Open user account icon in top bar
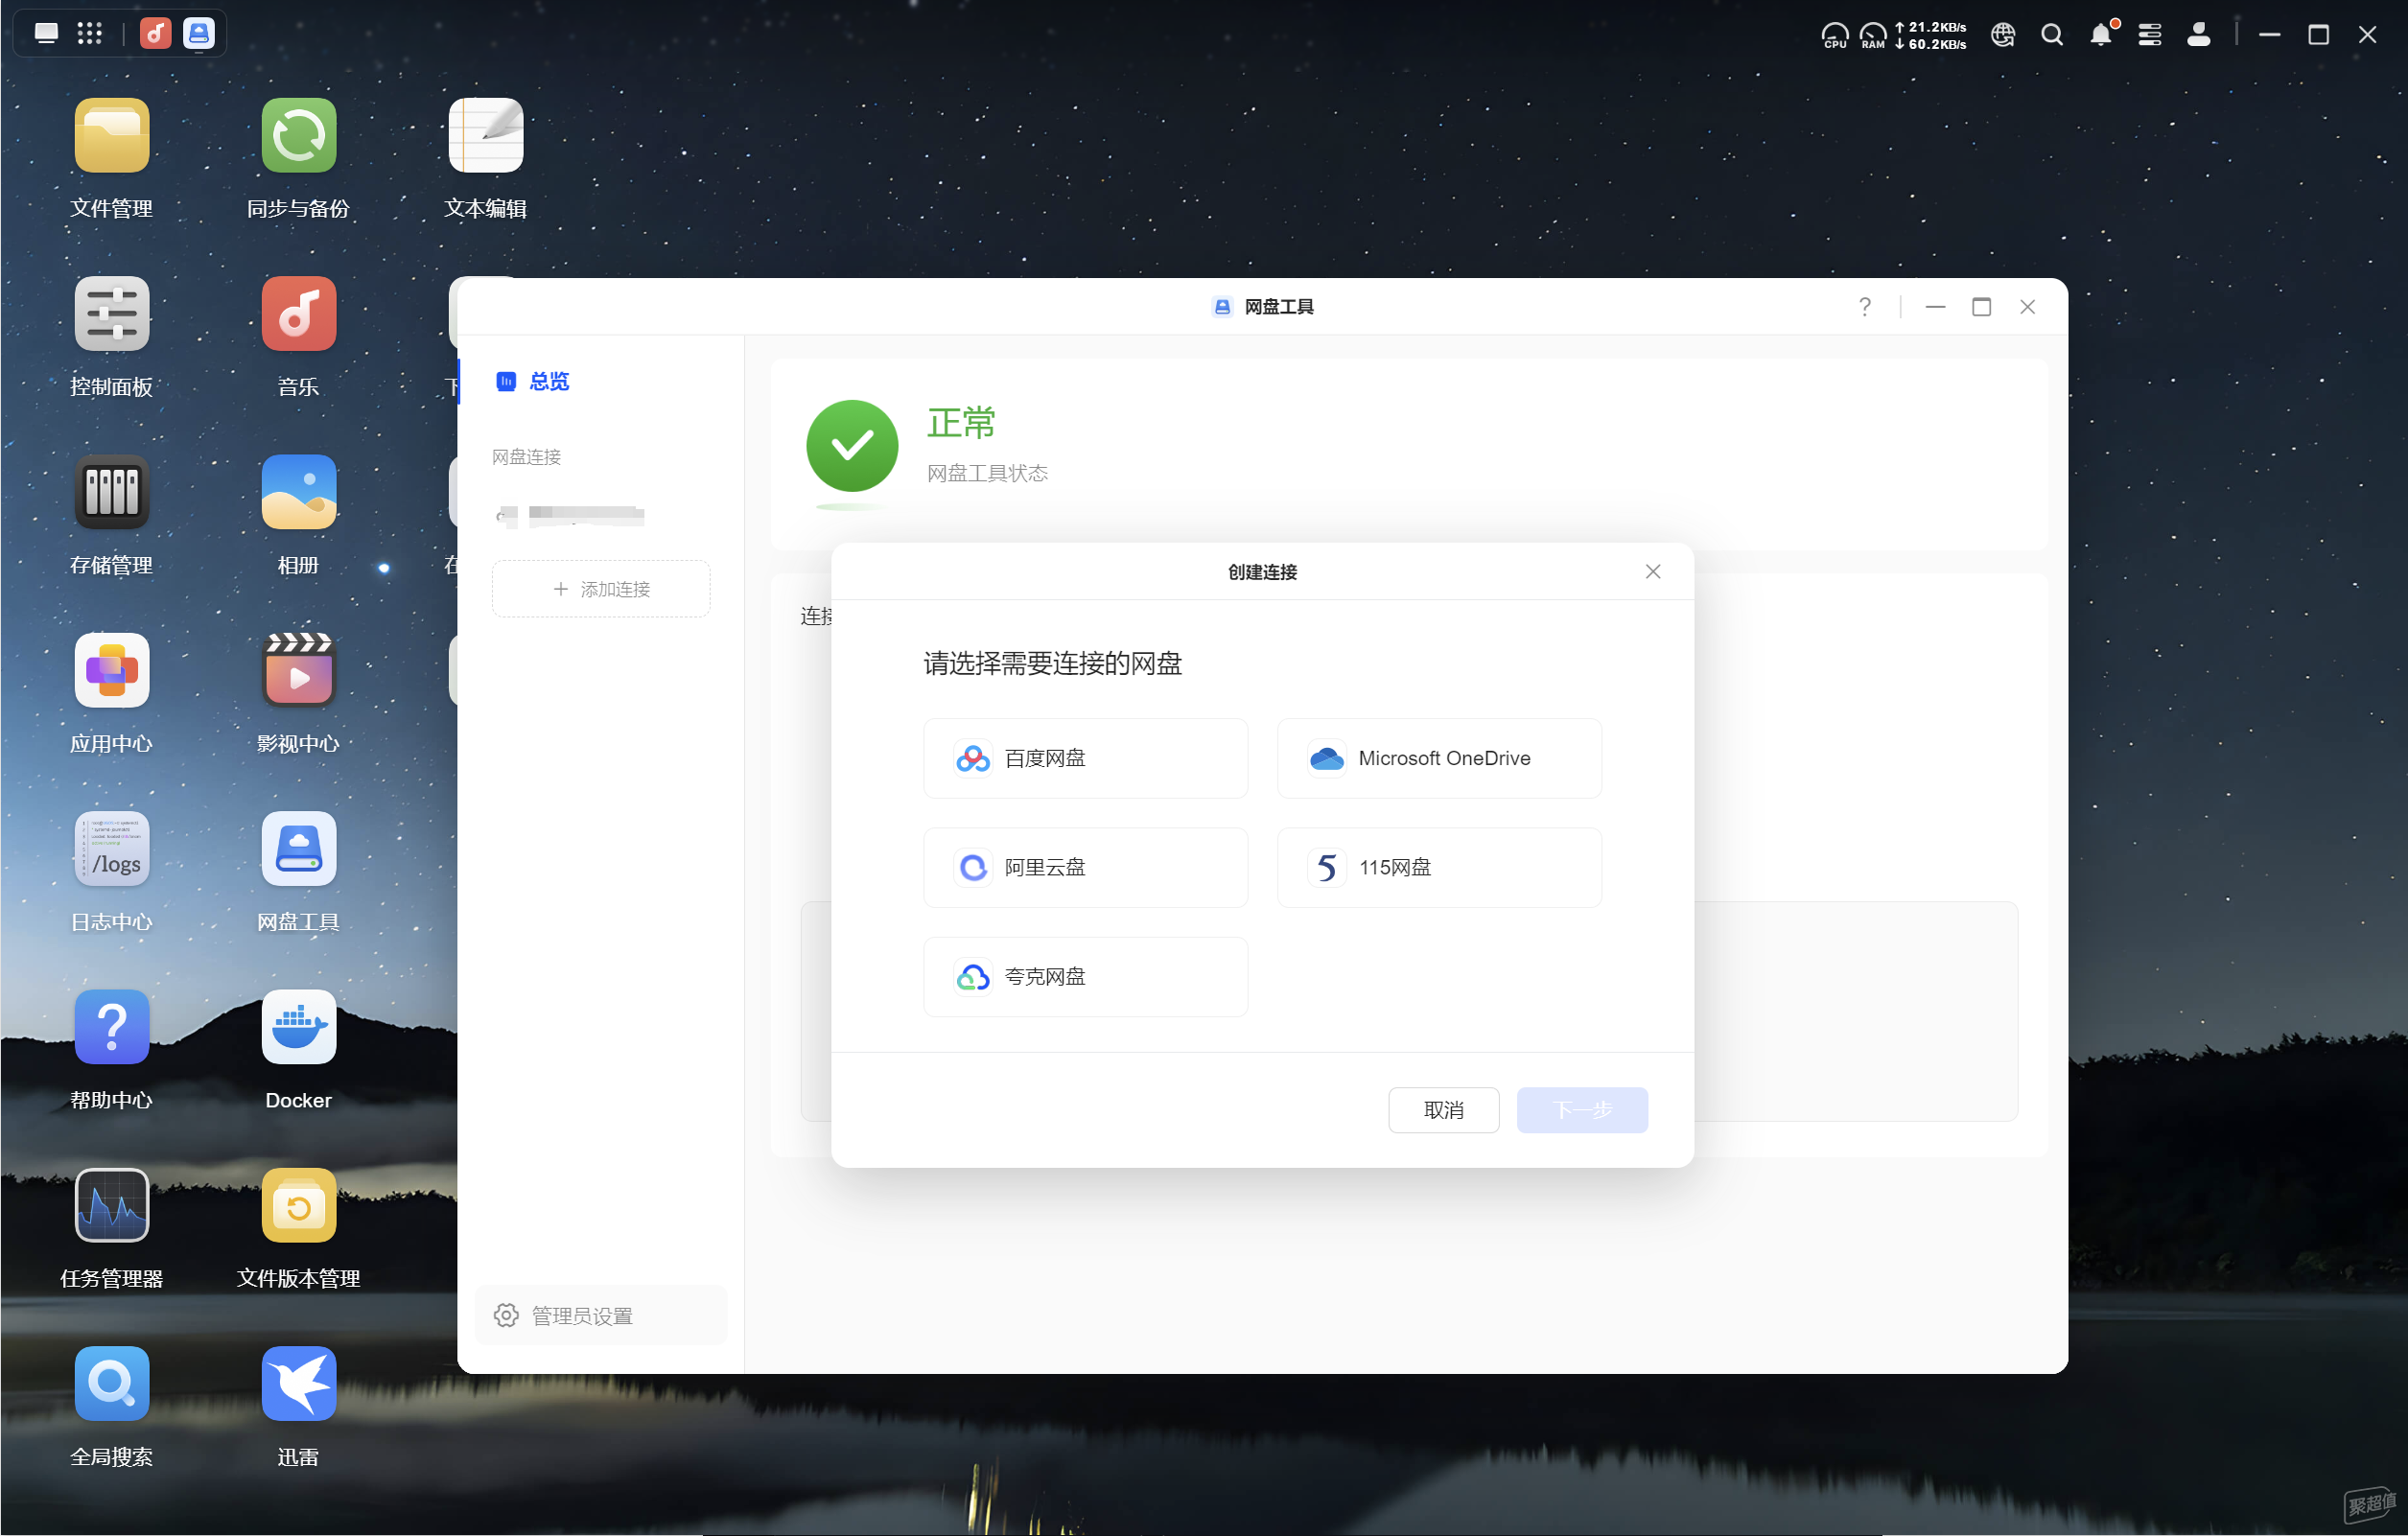The width and height of the screenshot is (2408, 1536). [2198, 35]
